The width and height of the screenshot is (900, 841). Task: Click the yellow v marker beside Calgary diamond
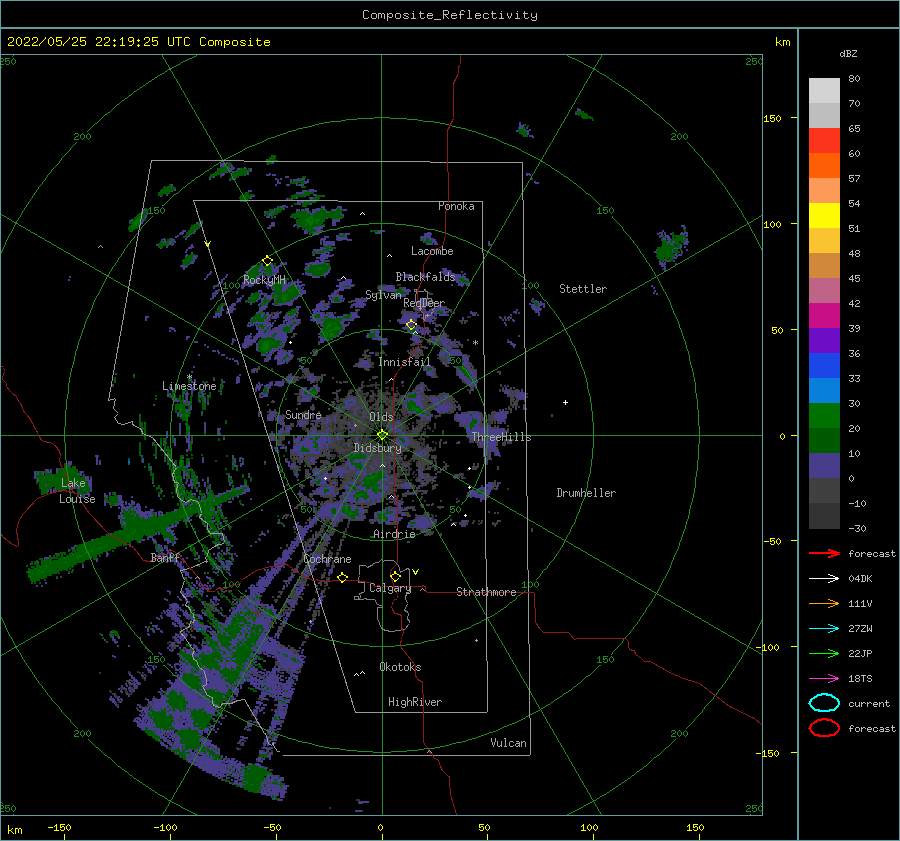416,572
